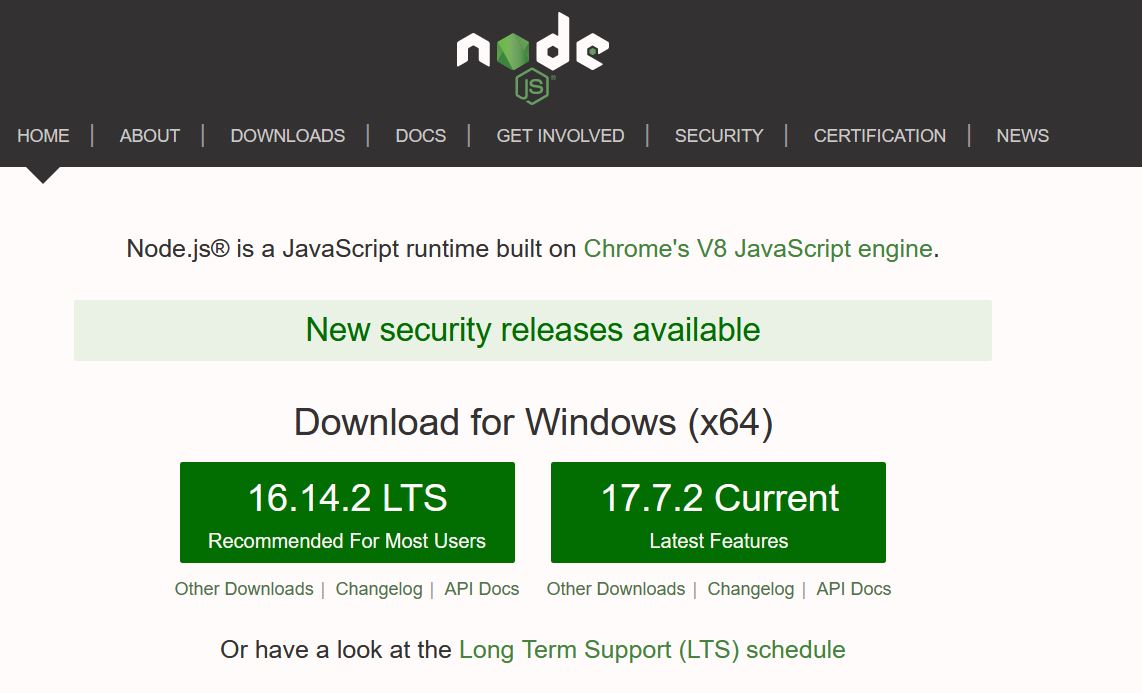View the Changelog for 16.14.2 LTS
The width and height of the screenshot is (1142, 693).
point(379,589)
